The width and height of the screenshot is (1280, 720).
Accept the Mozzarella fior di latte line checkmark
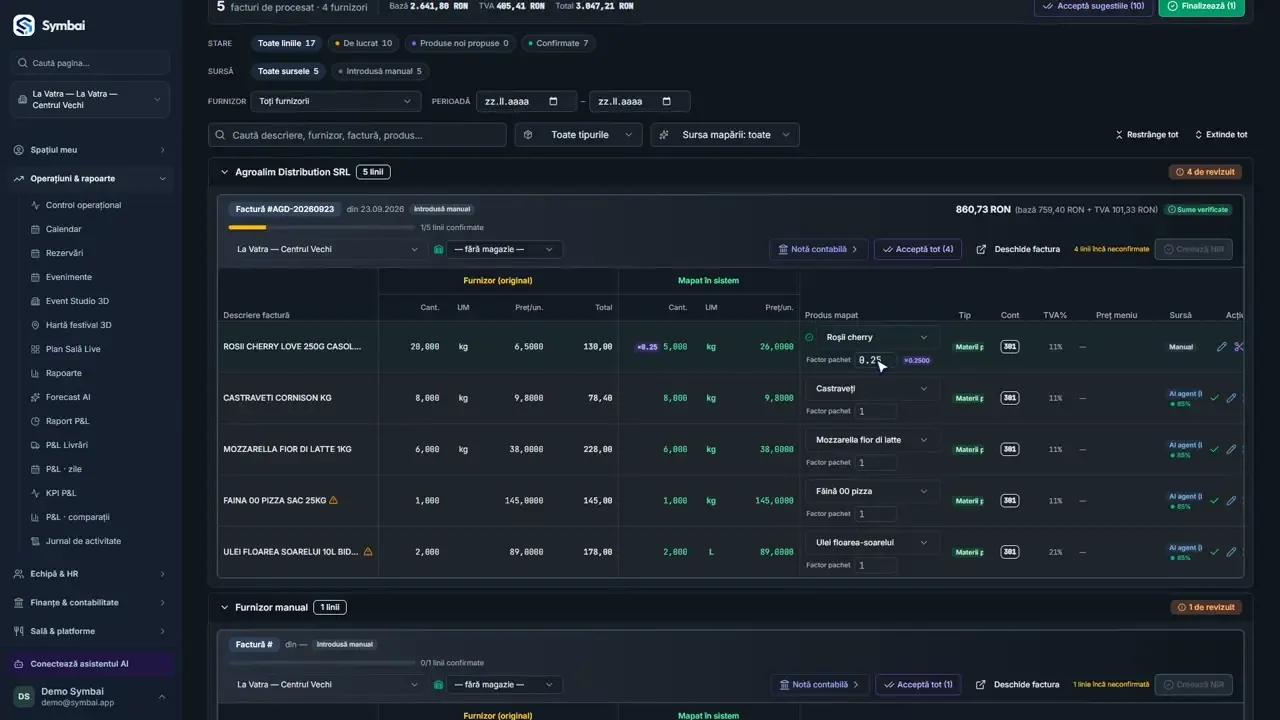click(1215, 449)
